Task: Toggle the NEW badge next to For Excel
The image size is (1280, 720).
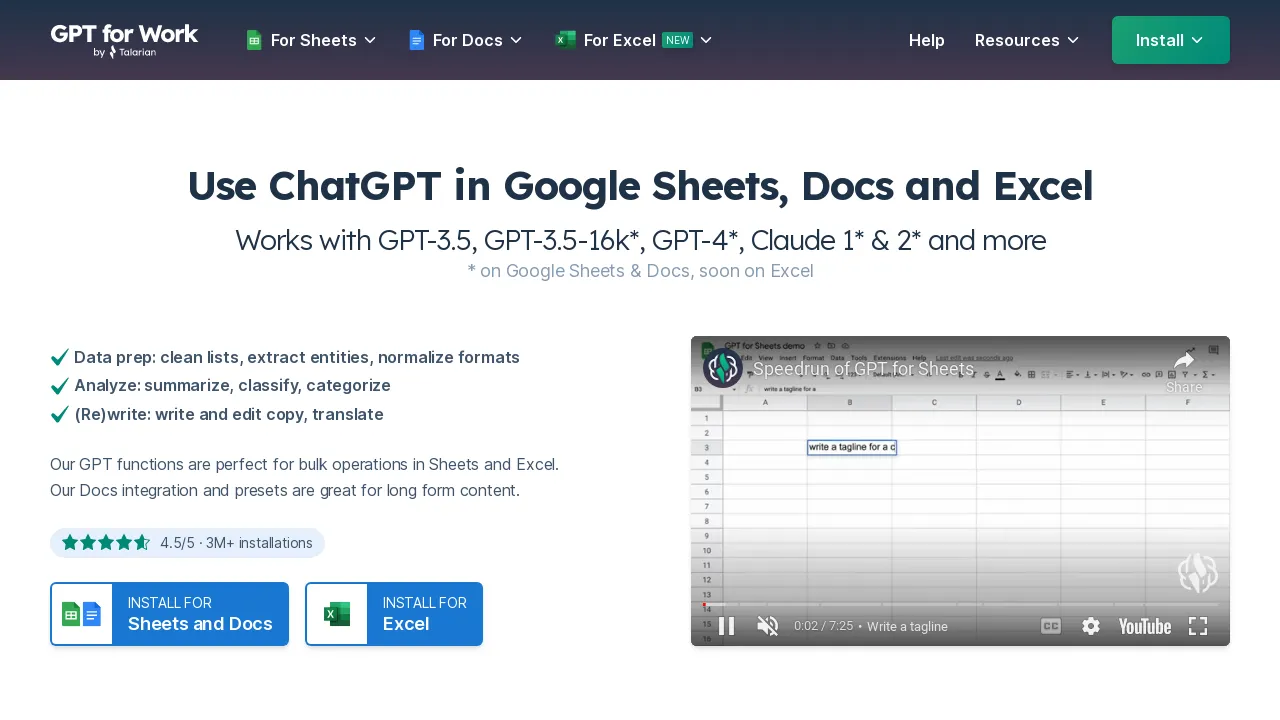Action: point(678,40)
